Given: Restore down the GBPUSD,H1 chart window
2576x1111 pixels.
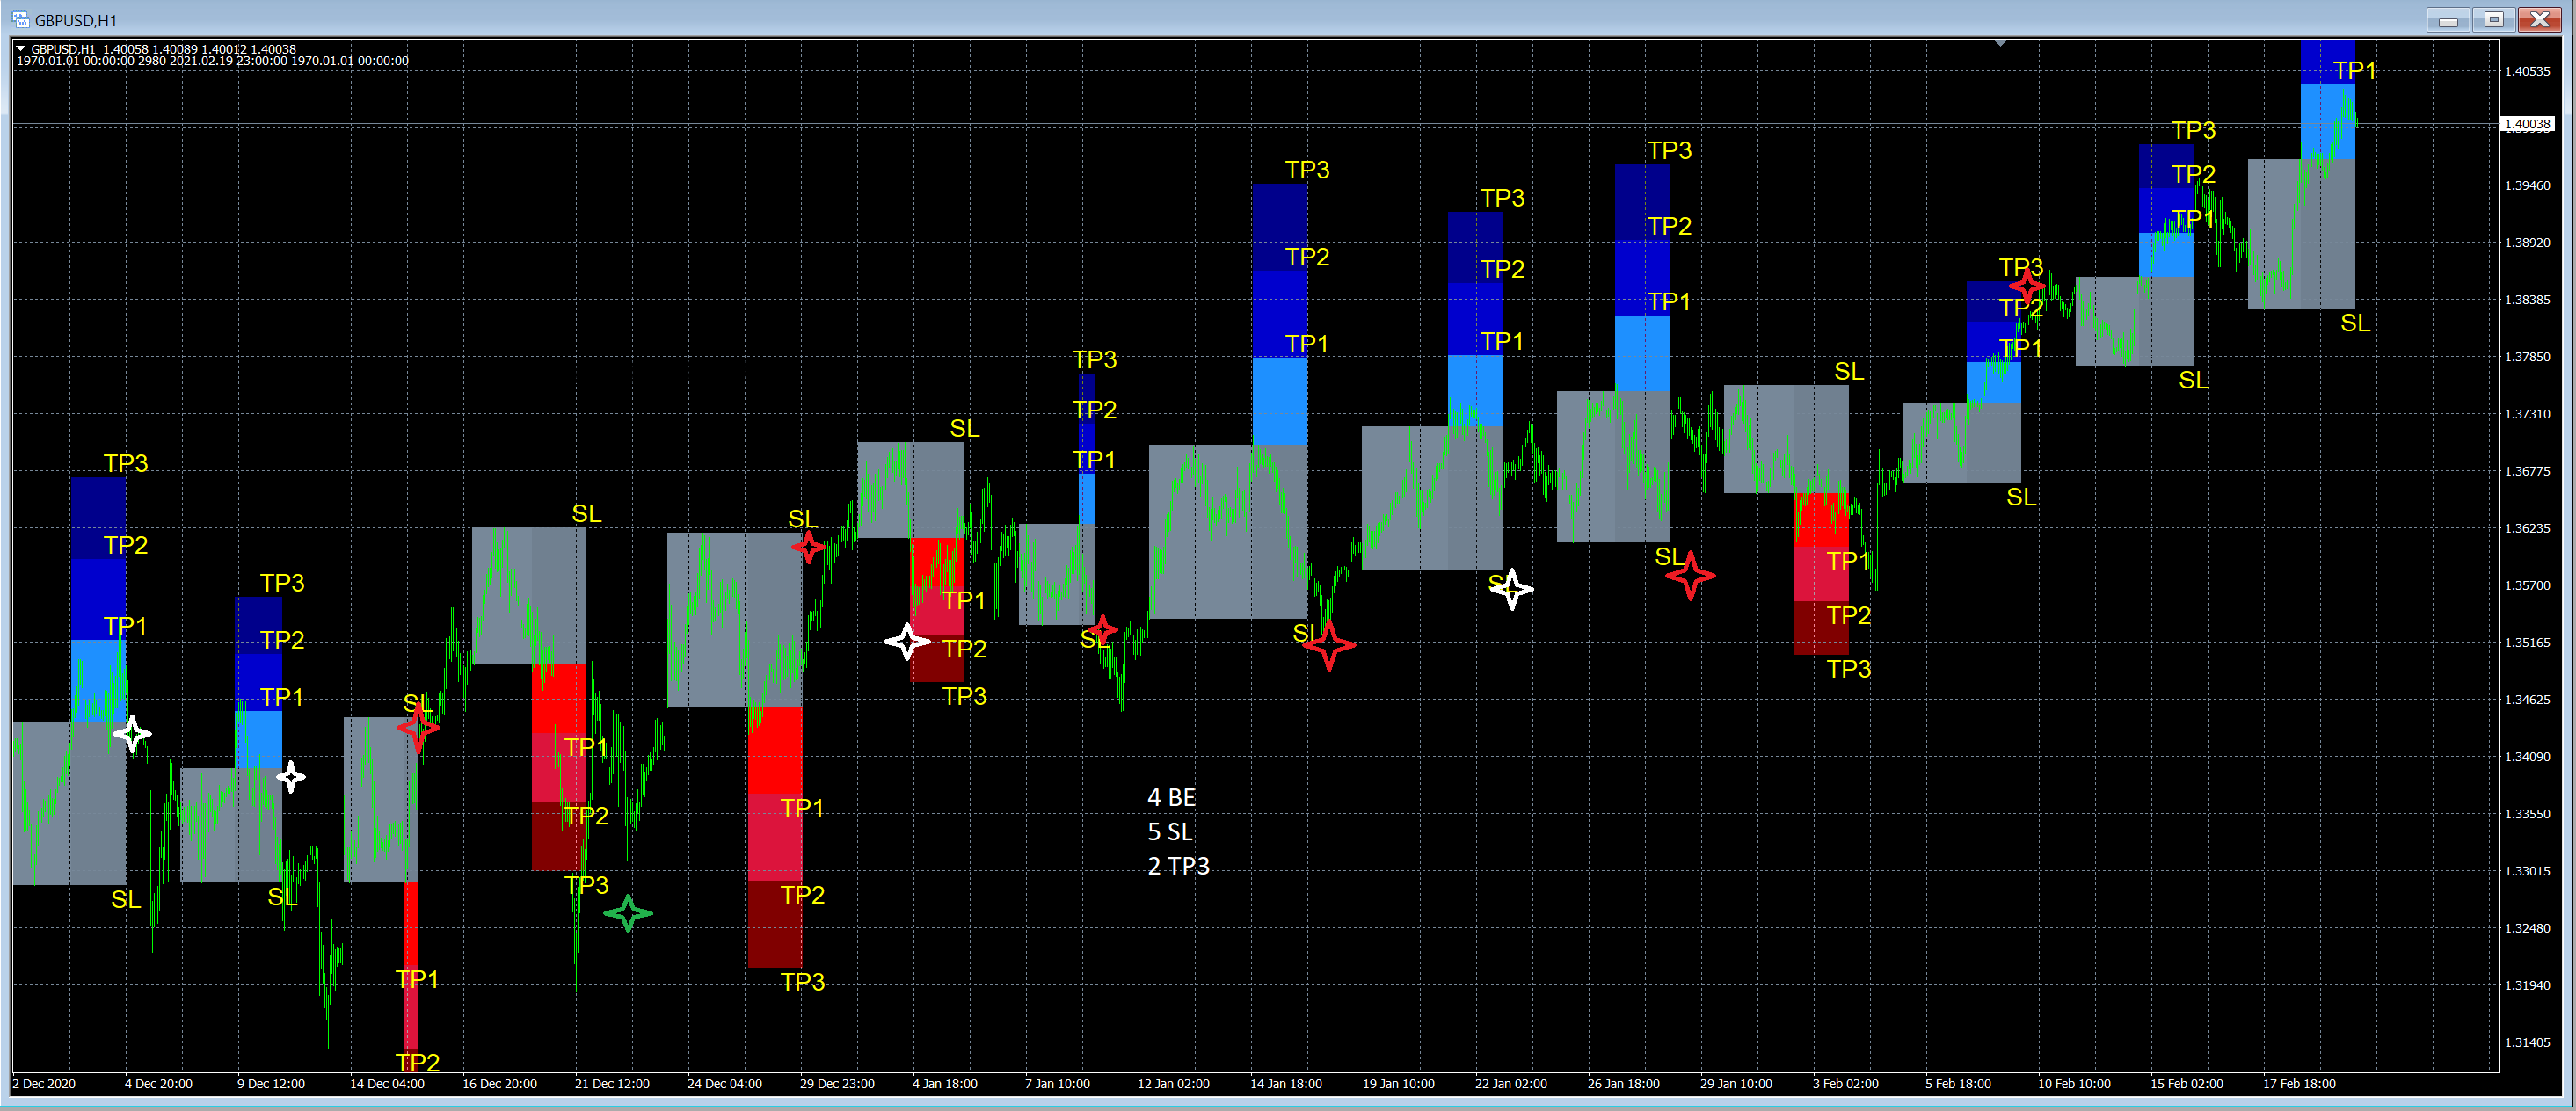Looking at the screenshot, I should (2494, 20).
